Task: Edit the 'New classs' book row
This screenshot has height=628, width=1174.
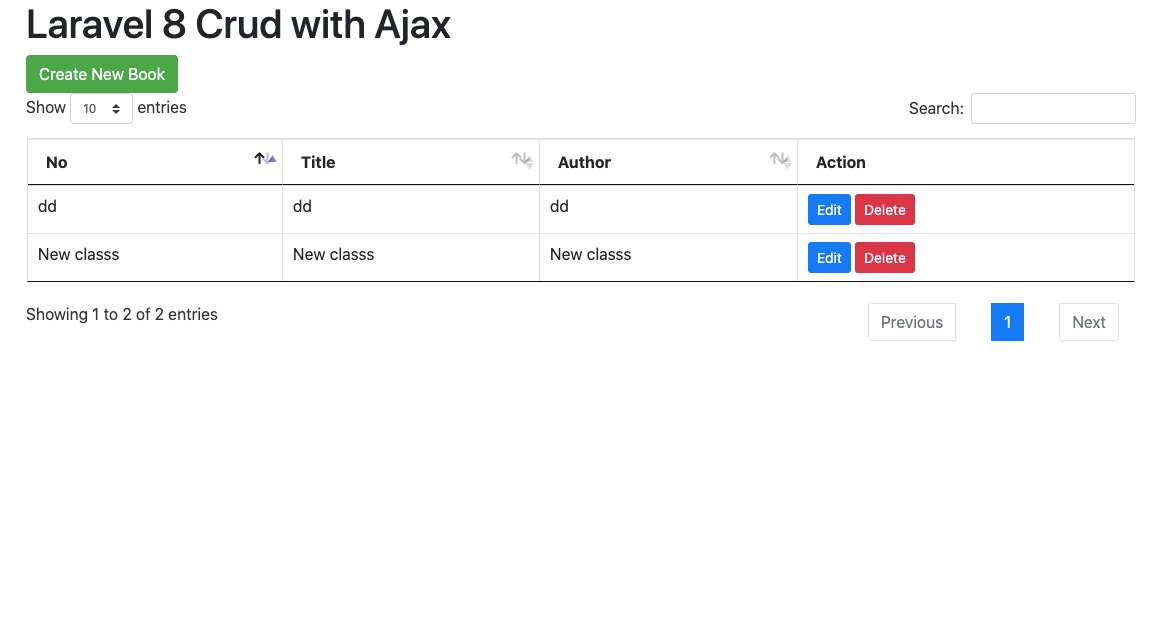Action: [829, 258]
